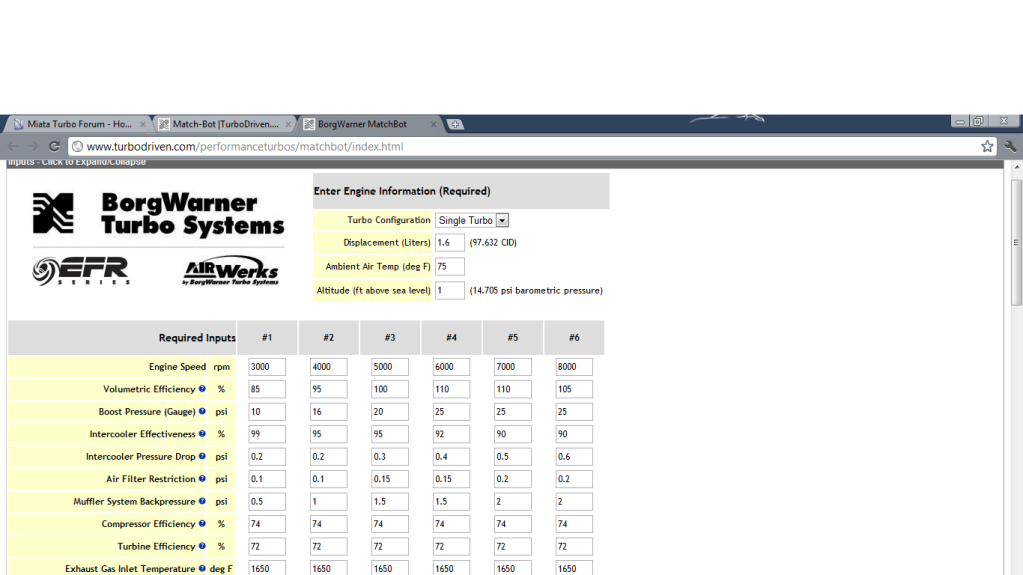Open Chrome wrench settings menu

[1010, 146]
